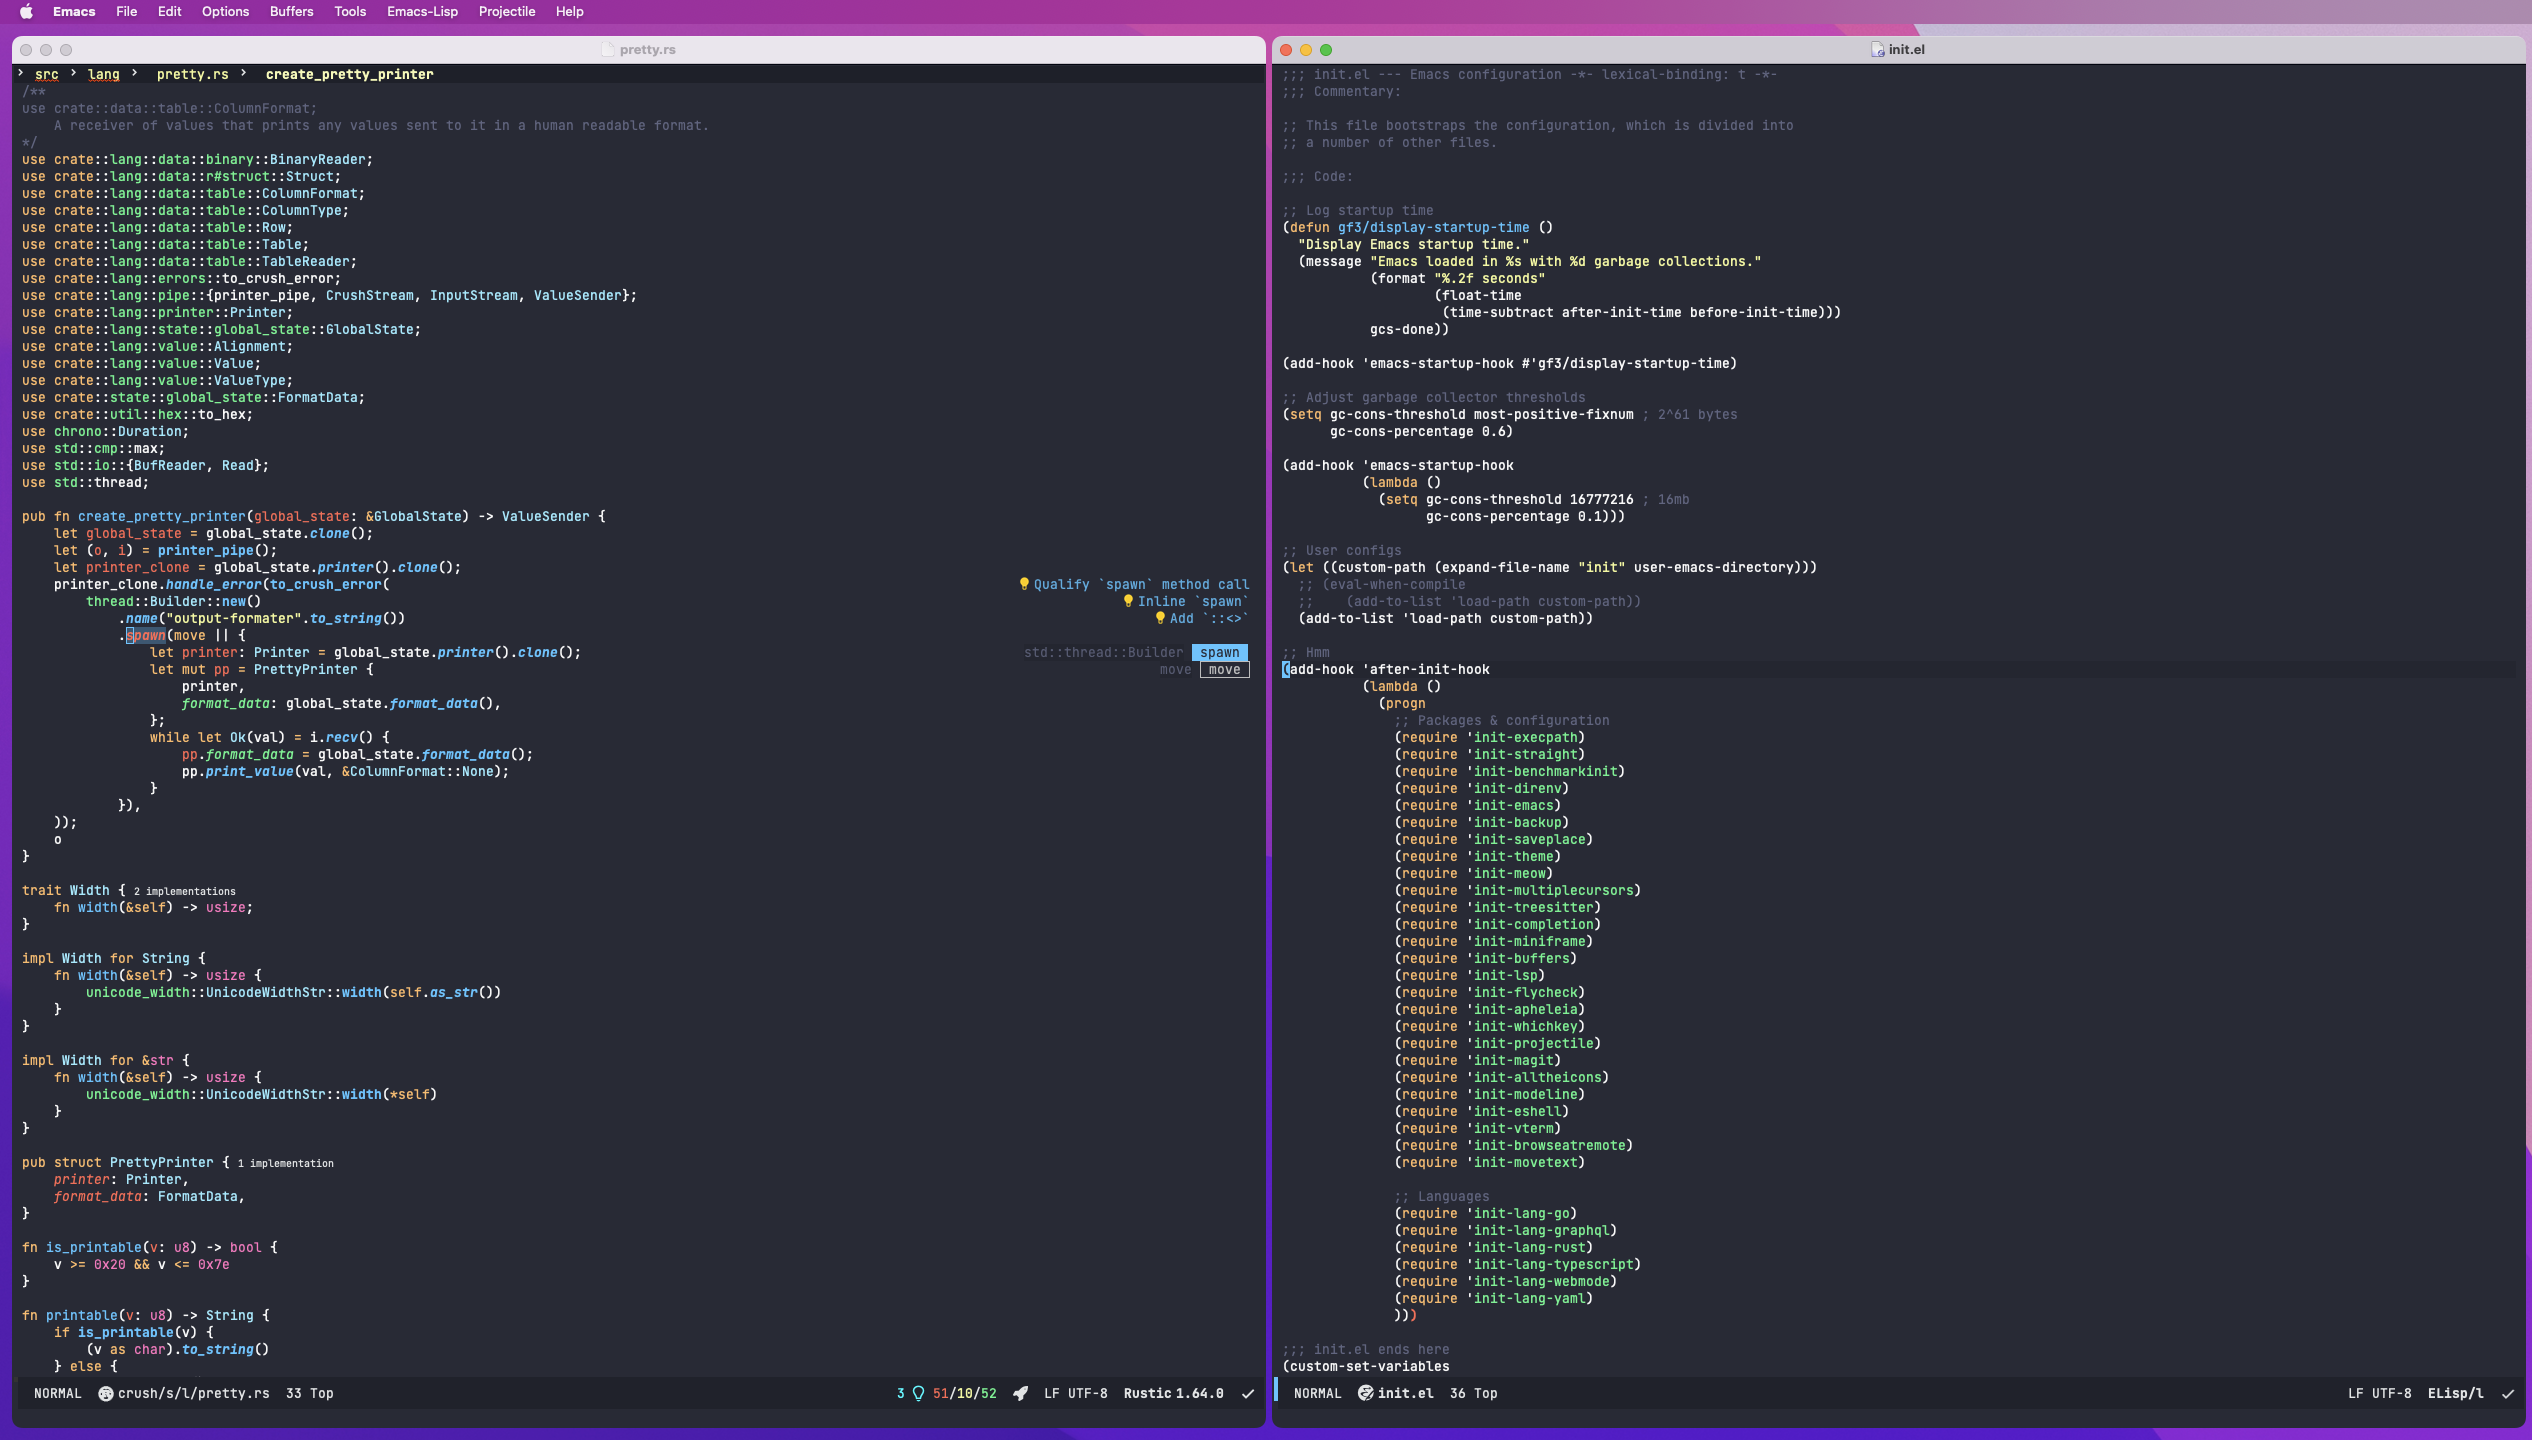Screen dimensions: 2532x1440
Task: Expand the chevron before pretty.rs in breadcrumb
Action: point(134,73)
